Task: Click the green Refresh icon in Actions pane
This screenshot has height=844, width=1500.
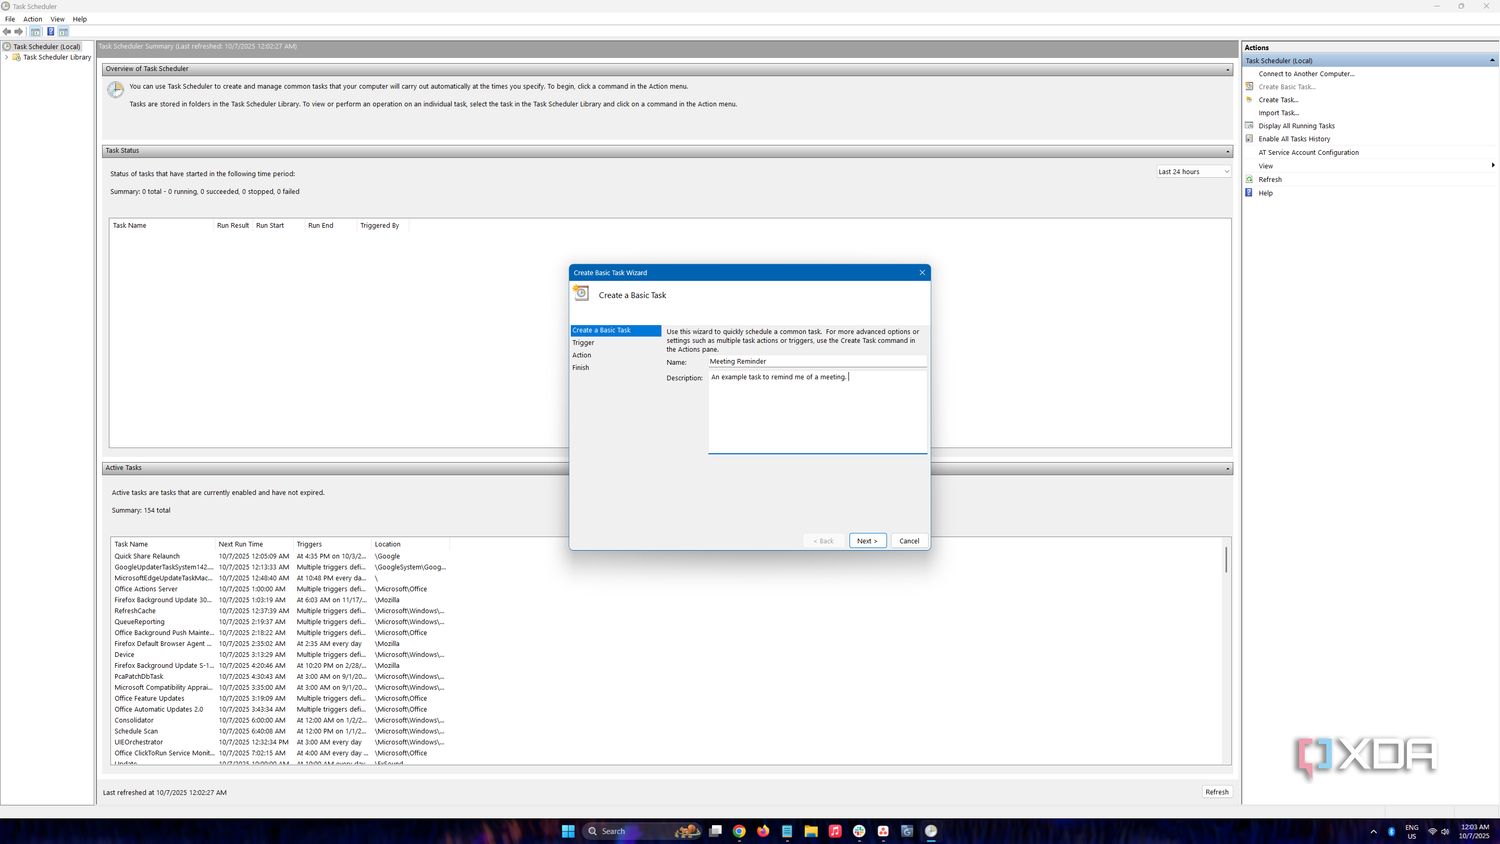Action: click(x=1249, y=179)
